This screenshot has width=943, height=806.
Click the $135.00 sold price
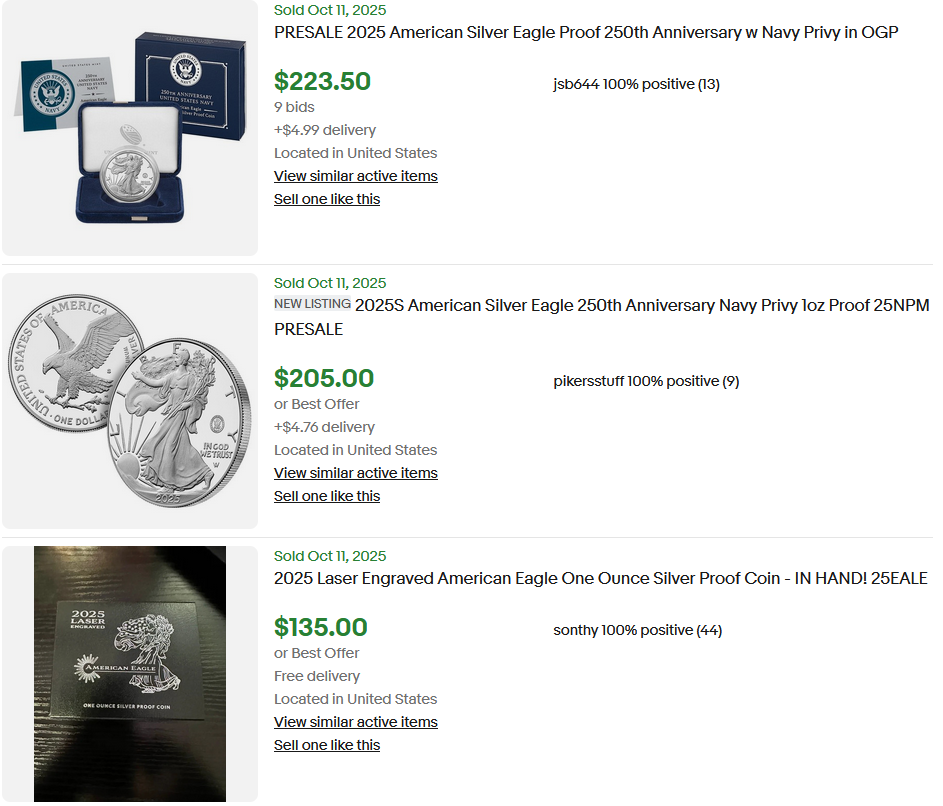coord(321,627)
